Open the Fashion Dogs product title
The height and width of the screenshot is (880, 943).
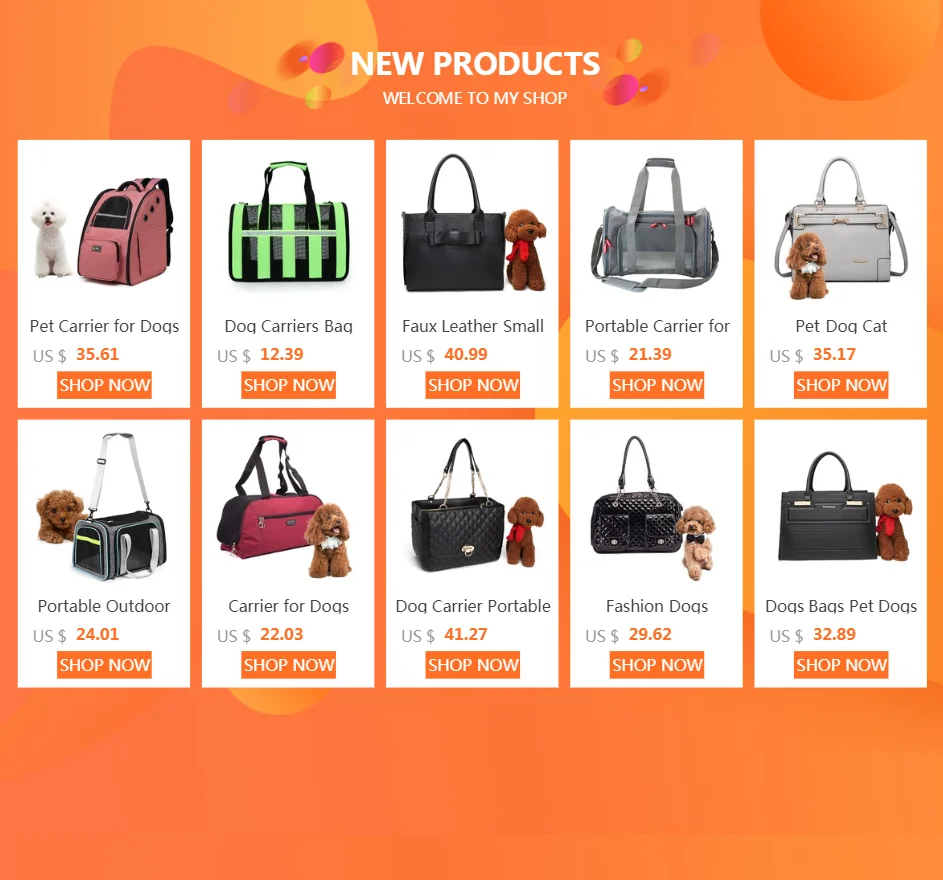click(657, 606)
